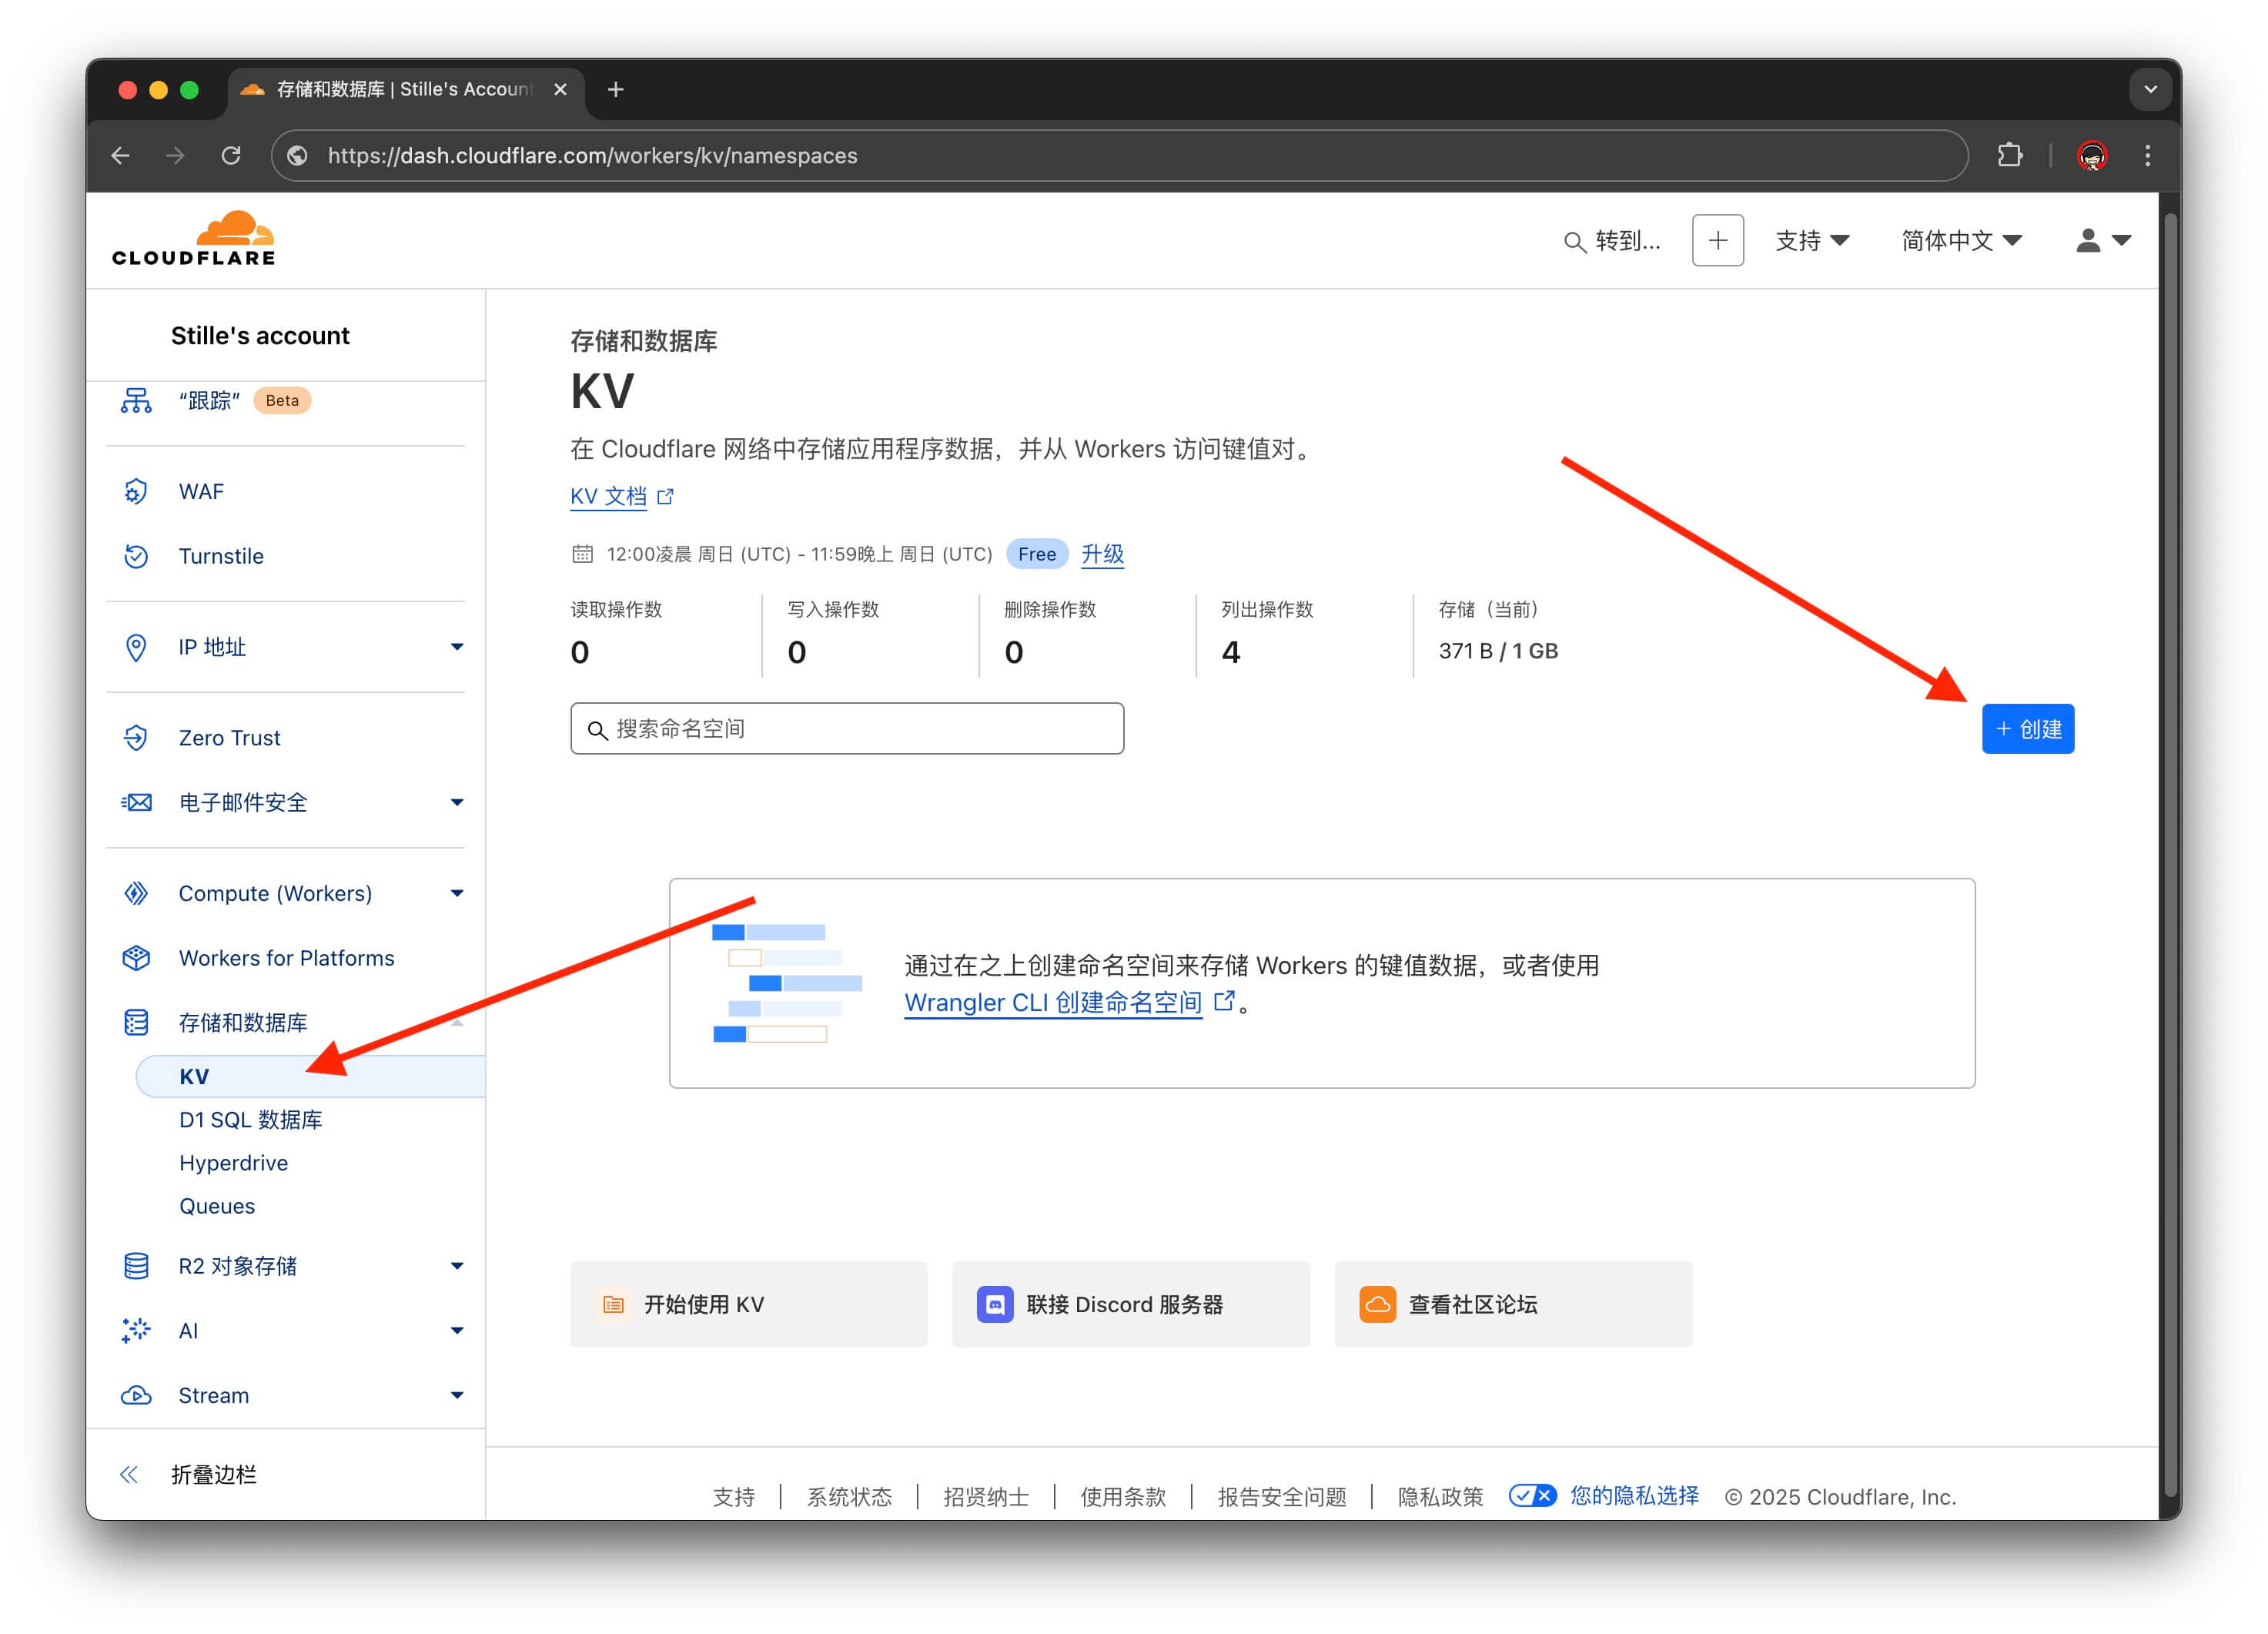
Task: Click the Turnstile icon in sidebar
Action: coord(136,556)
